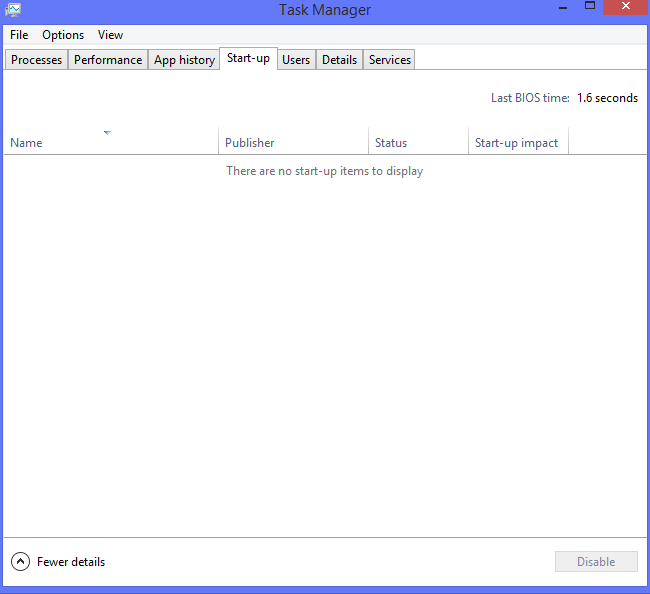Collapse view with Fewer details chevron
650x594 pixels.
coord(20,562)
